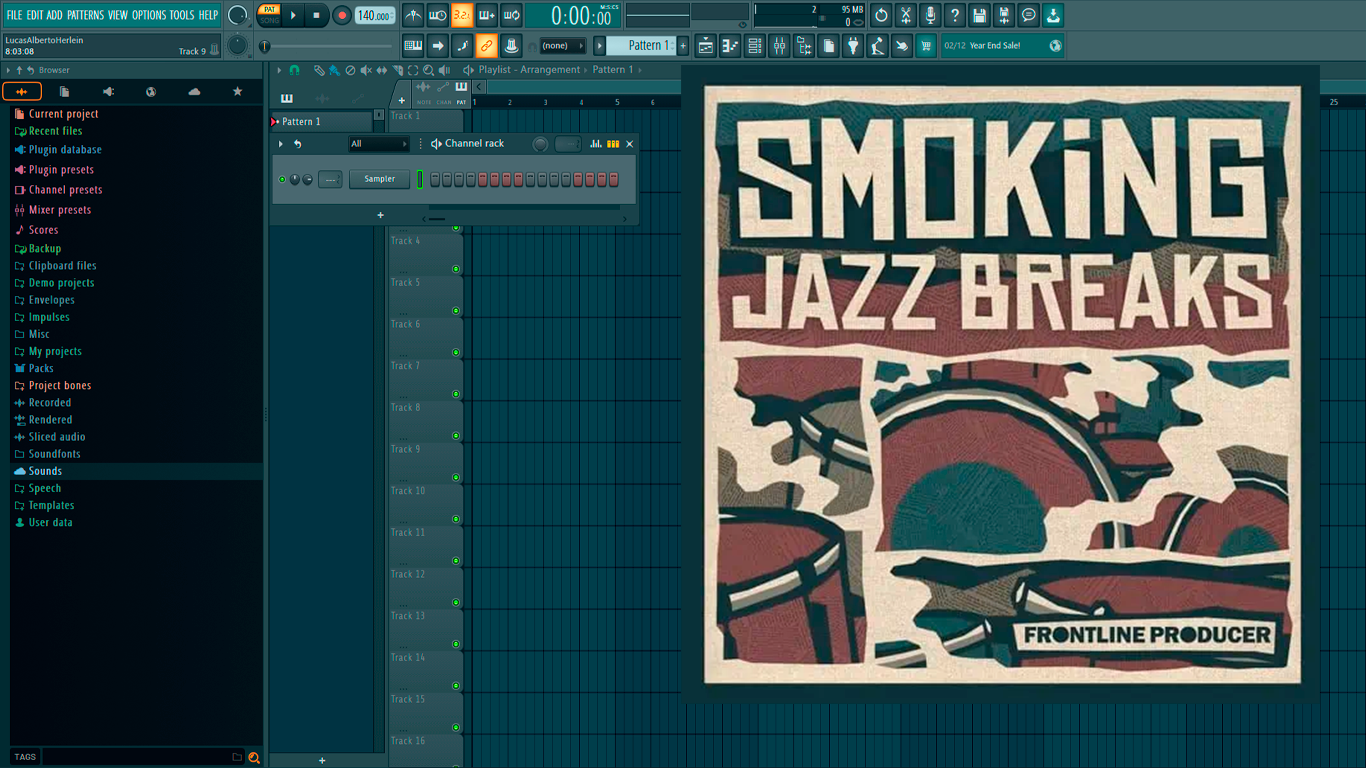Click the Sampler channel button
The image size is (1366, 768).
coord(380,180)
